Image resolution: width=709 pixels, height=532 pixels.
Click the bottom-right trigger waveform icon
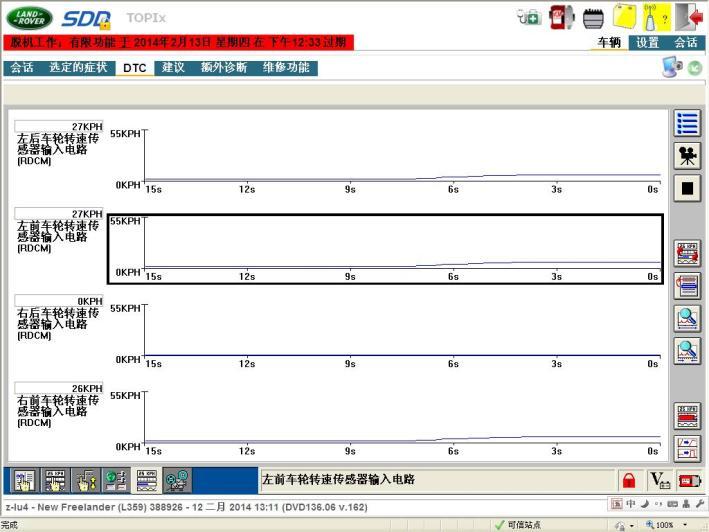(687, 449)
